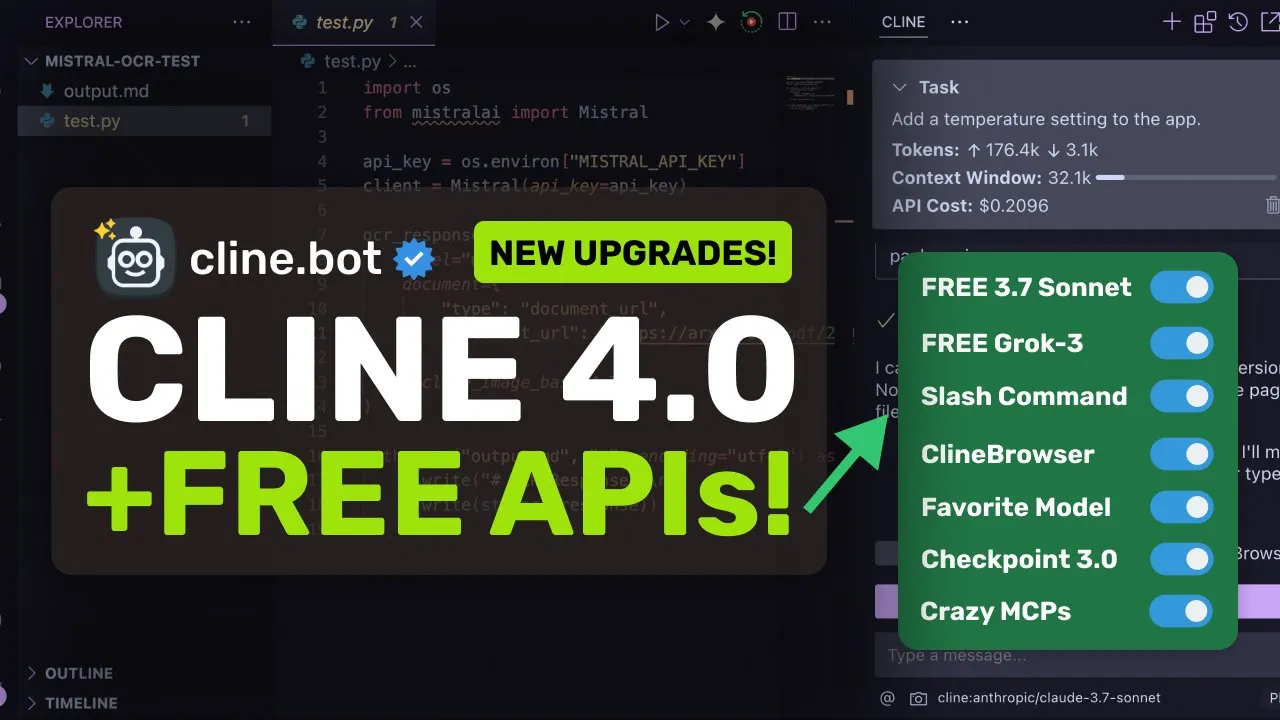Screen dimensions: 1280x720
Task: Close the test.py editor tab
Action: 417,22
